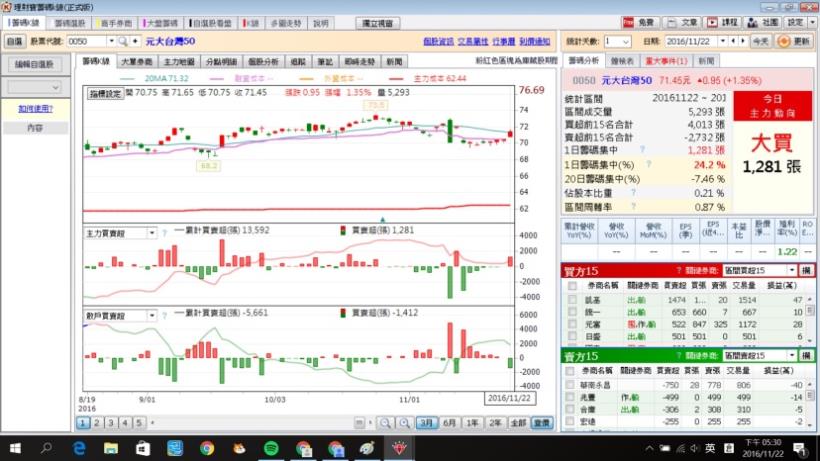Open the 個股資訊 link
820x461 pixels.
click(438, 41)
